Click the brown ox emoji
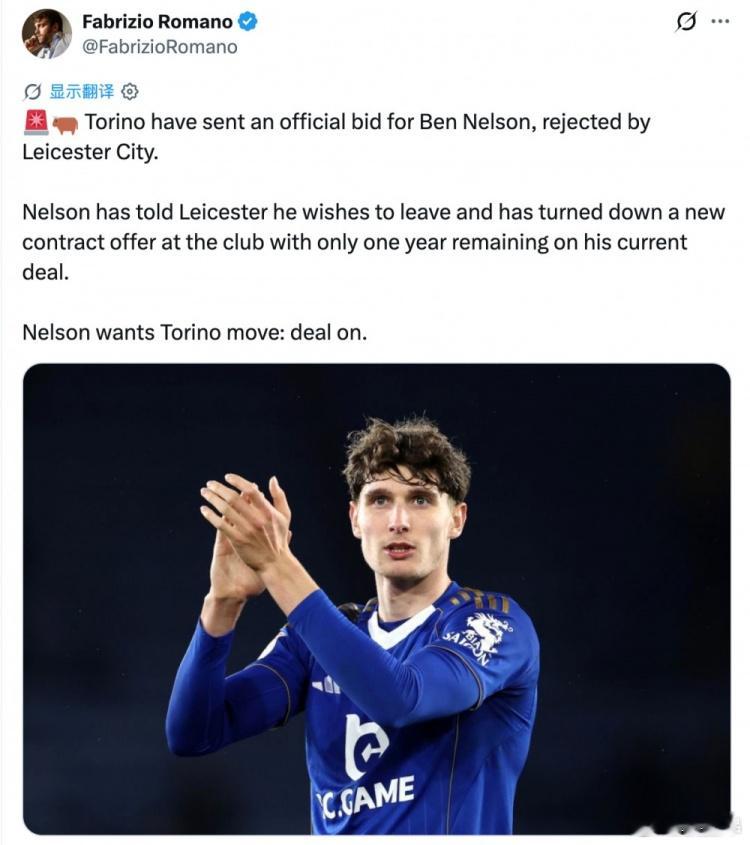This screenshot has height=845, width=750. coord(65,124)
